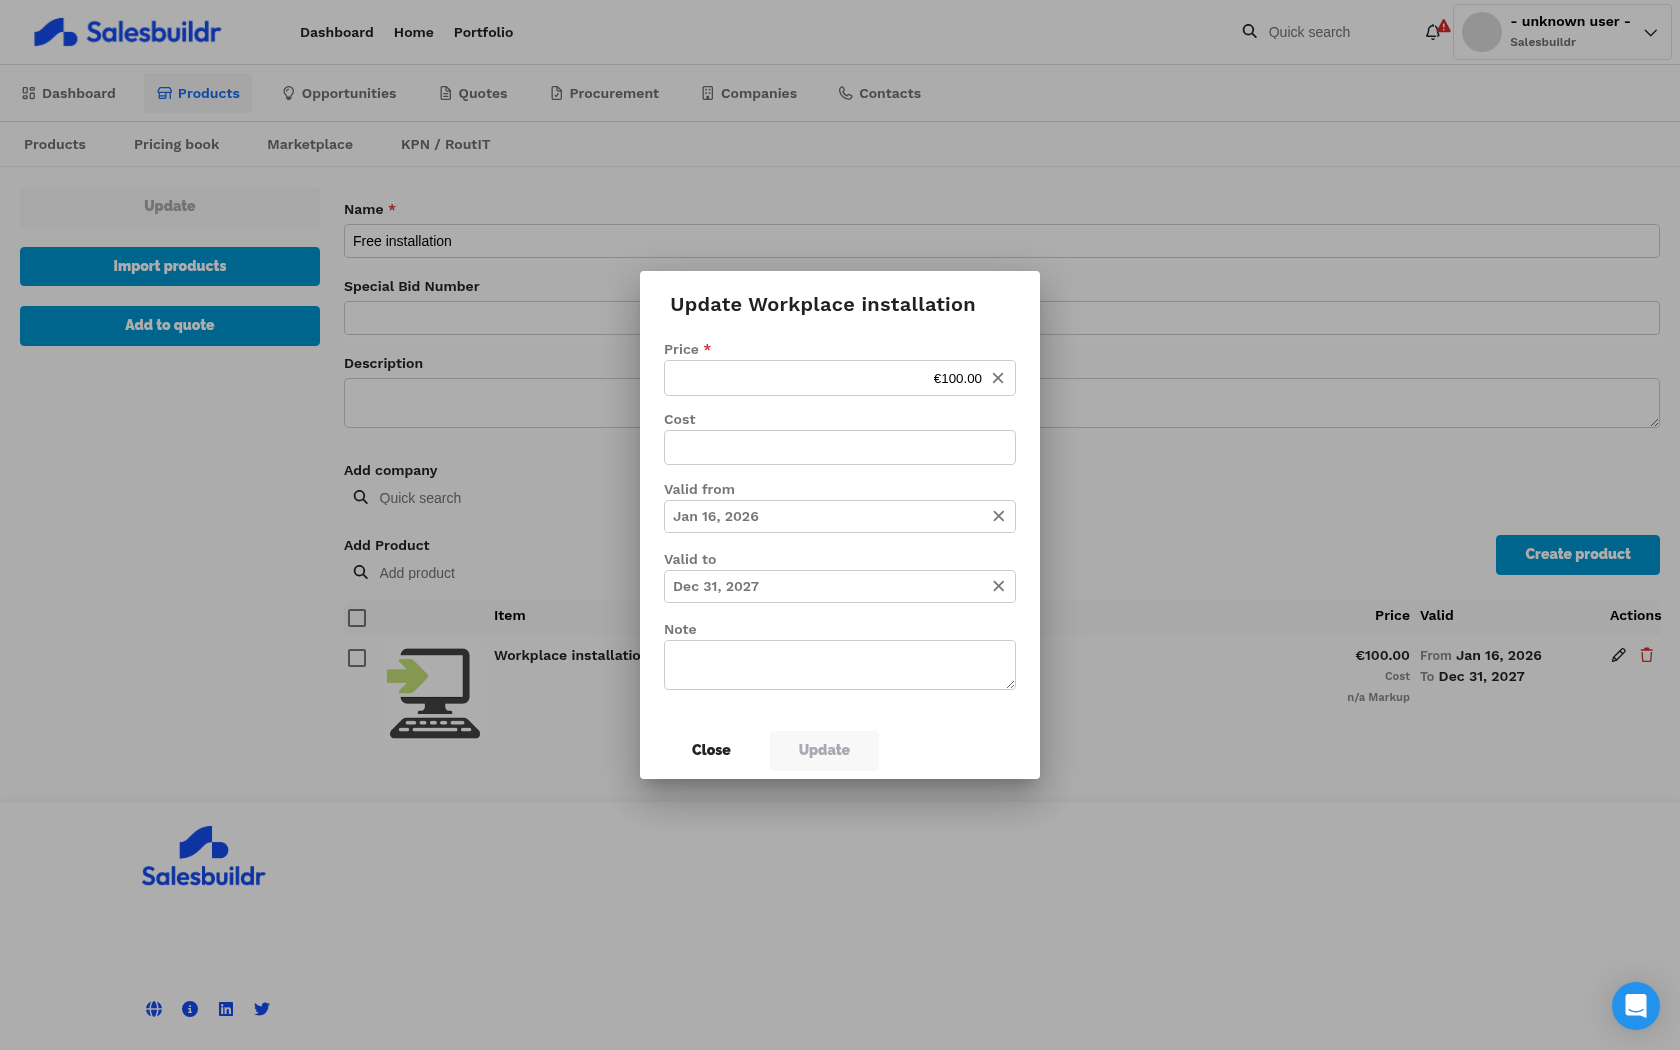Open the Companies tab
This screenshot has width=1680, height=1050.
749,93
